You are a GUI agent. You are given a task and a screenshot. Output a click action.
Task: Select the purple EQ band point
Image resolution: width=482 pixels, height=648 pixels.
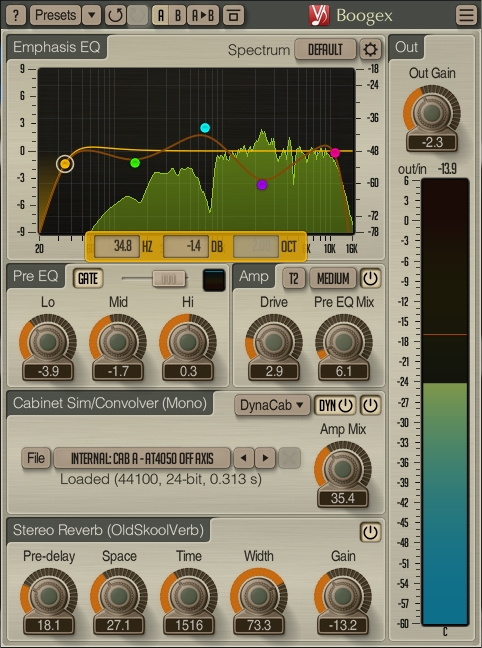click(x=262, y=185)
